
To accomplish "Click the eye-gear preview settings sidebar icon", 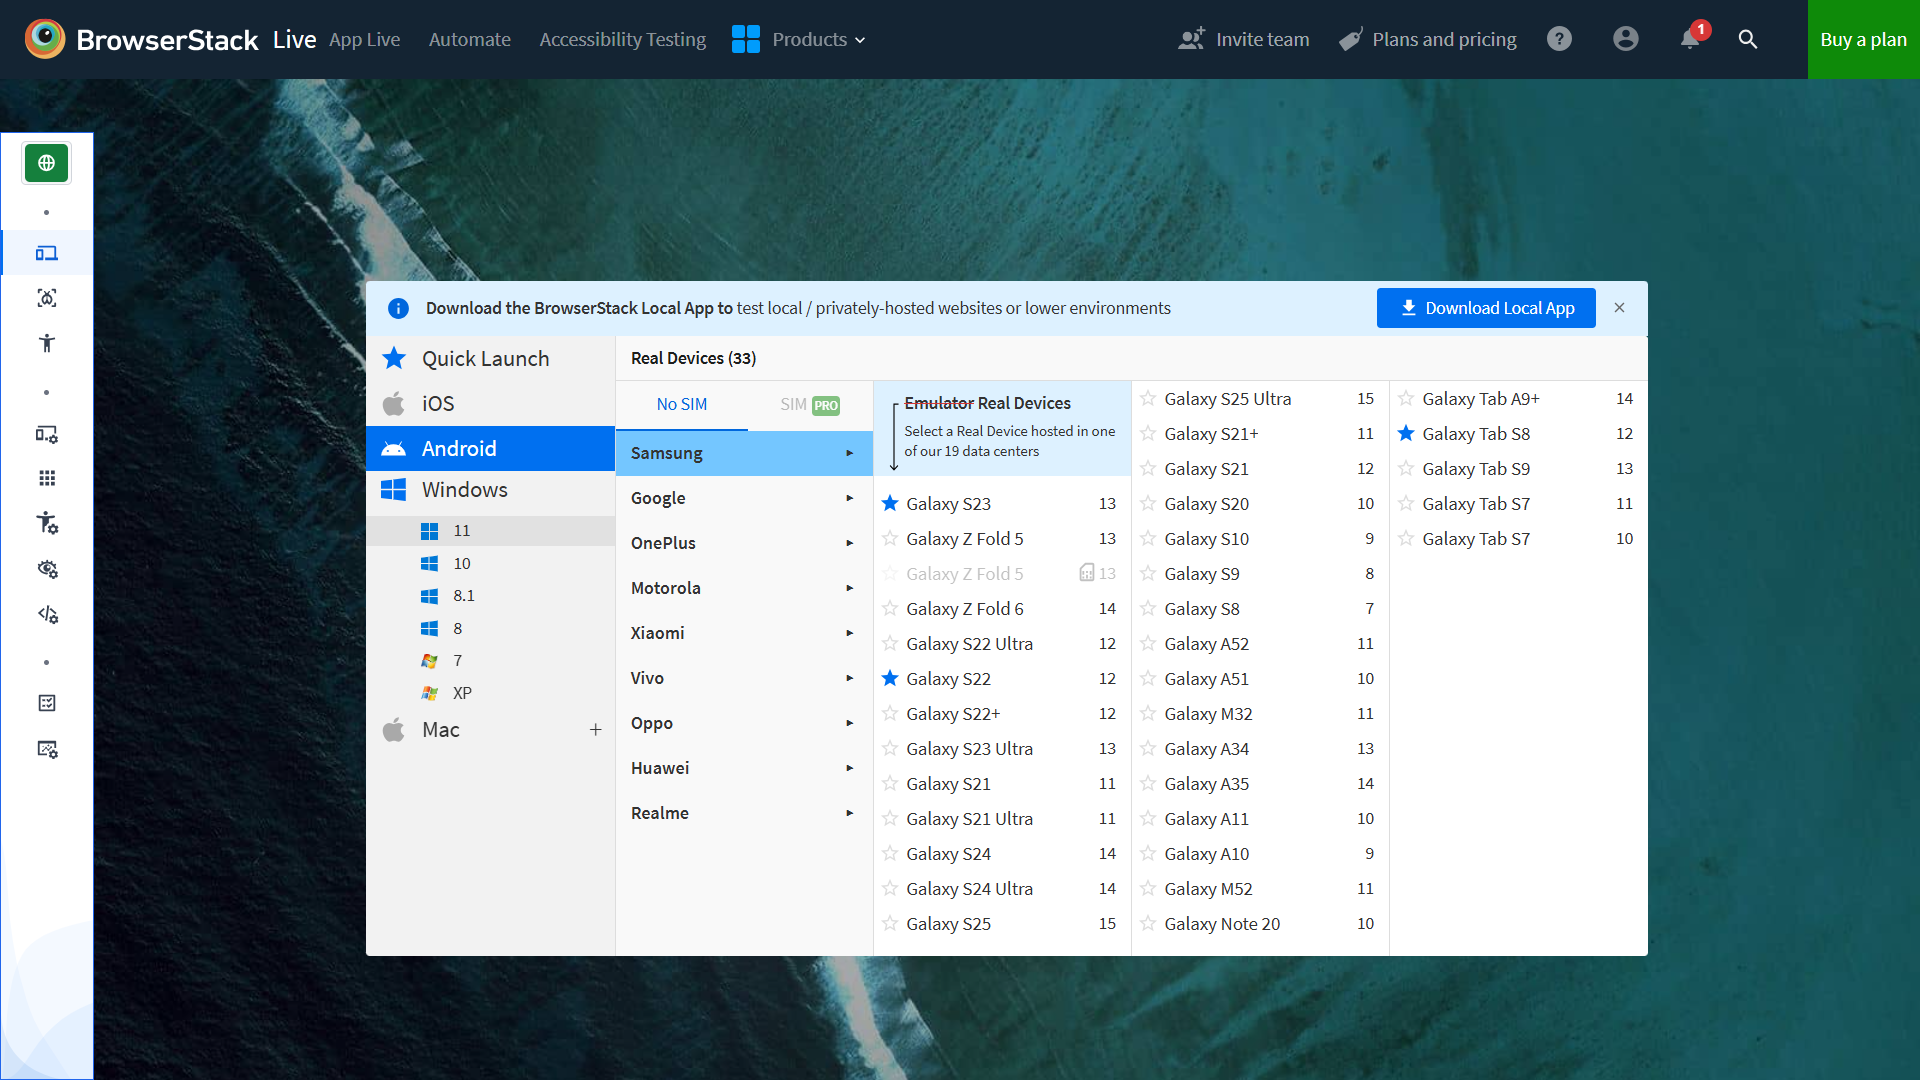I will [x=46, y=569].
